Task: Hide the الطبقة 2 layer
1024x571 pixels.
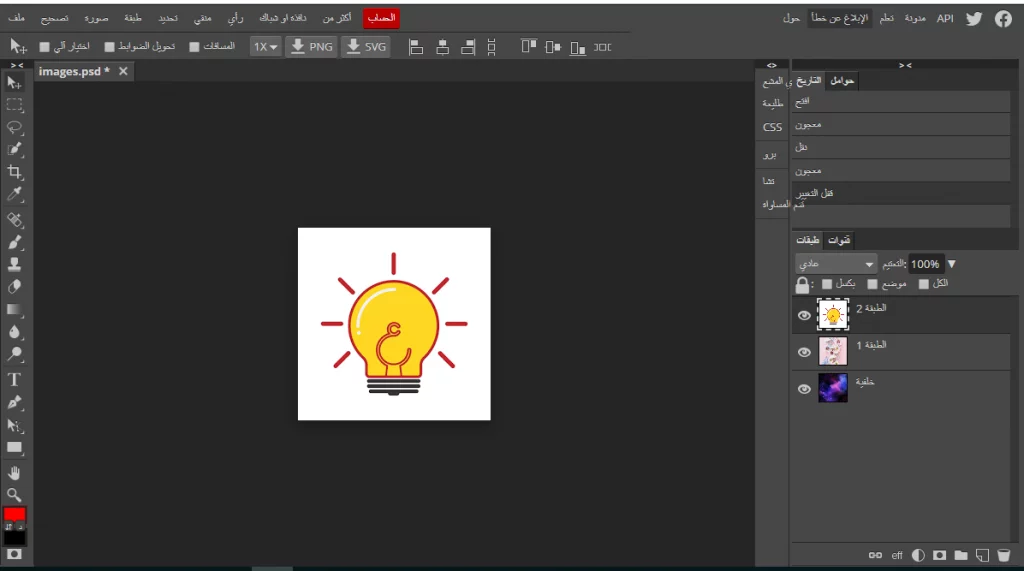Action: click(x=804, y=316)
